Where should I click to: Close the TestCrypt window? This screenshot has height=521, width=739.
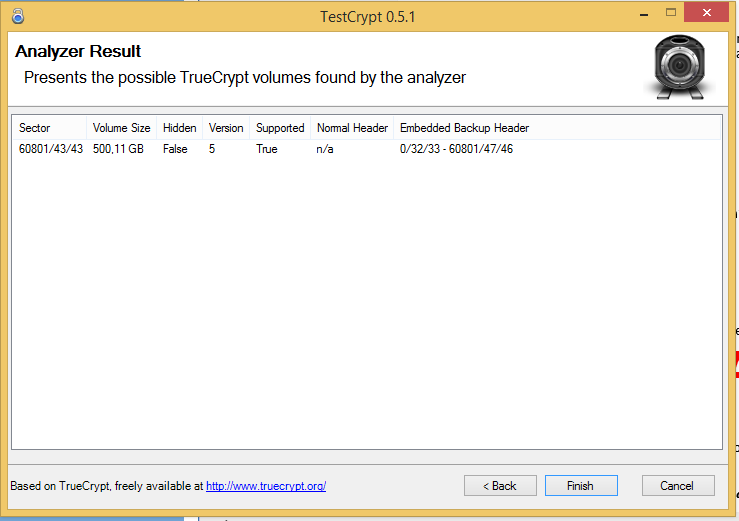(x=706, y=13)
